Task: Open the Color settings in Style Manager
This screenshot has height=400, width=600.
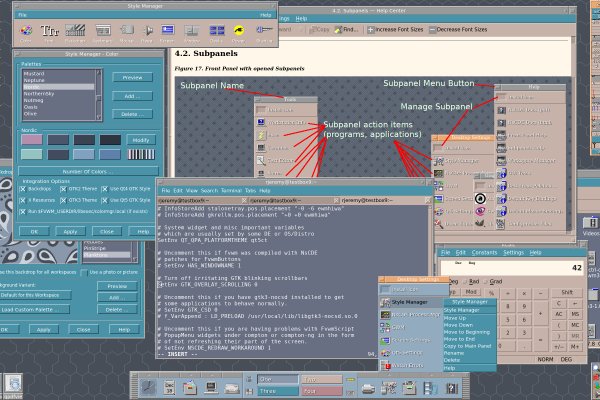Action: click(x=26, y=32)
